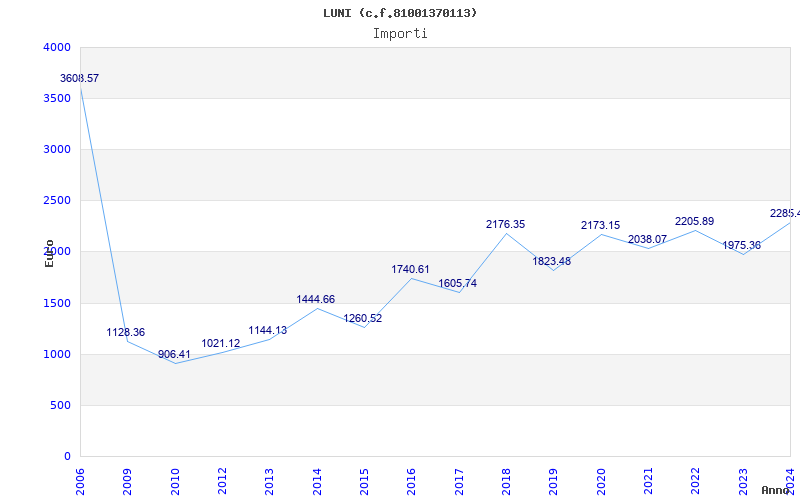Select the data label 2176.35
Screen dimensions: 800x500
coord(506,224)
